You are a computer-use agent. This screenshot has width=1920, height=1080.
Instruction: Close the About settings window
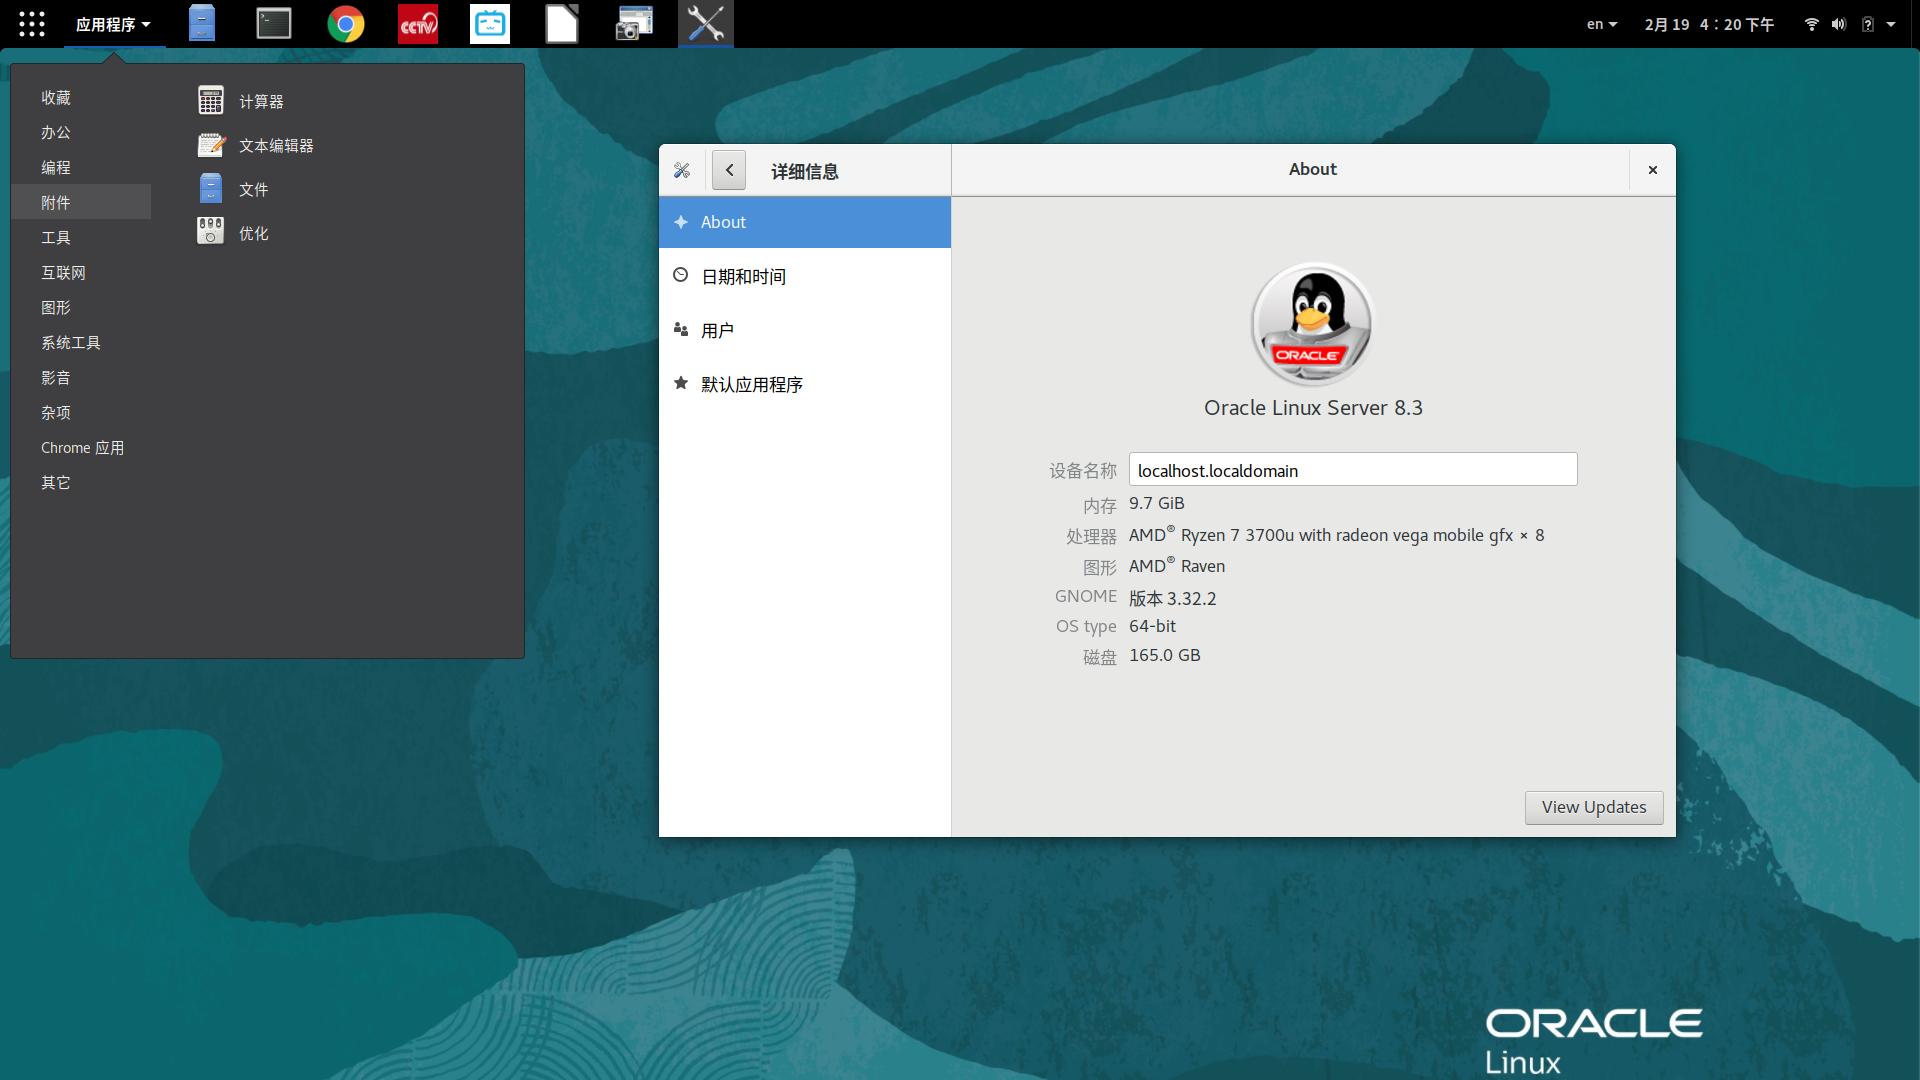[1653, 170]
